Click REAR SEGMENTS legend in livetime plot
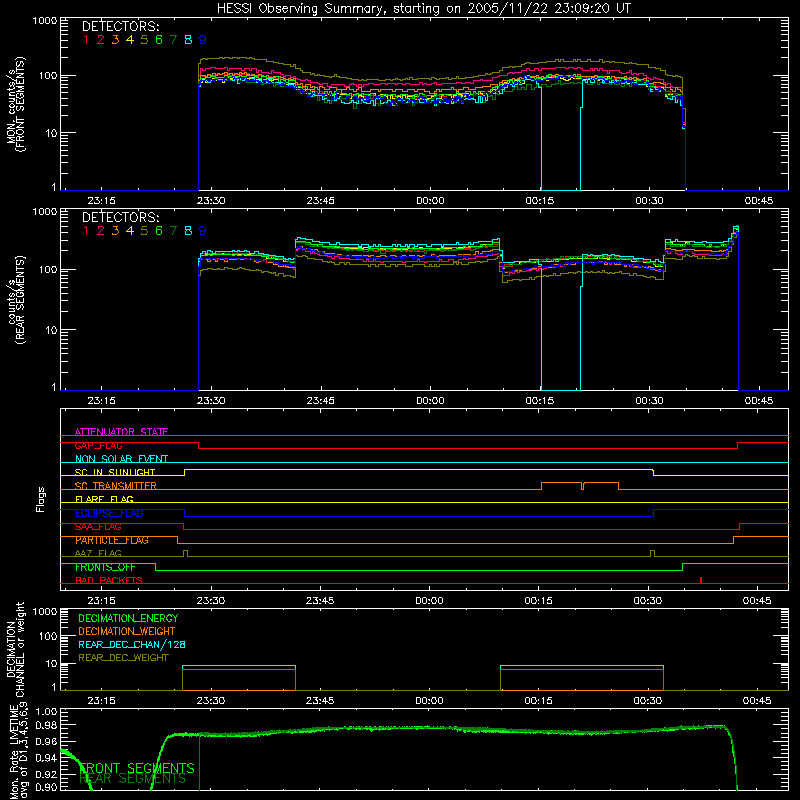 point(133,779)
